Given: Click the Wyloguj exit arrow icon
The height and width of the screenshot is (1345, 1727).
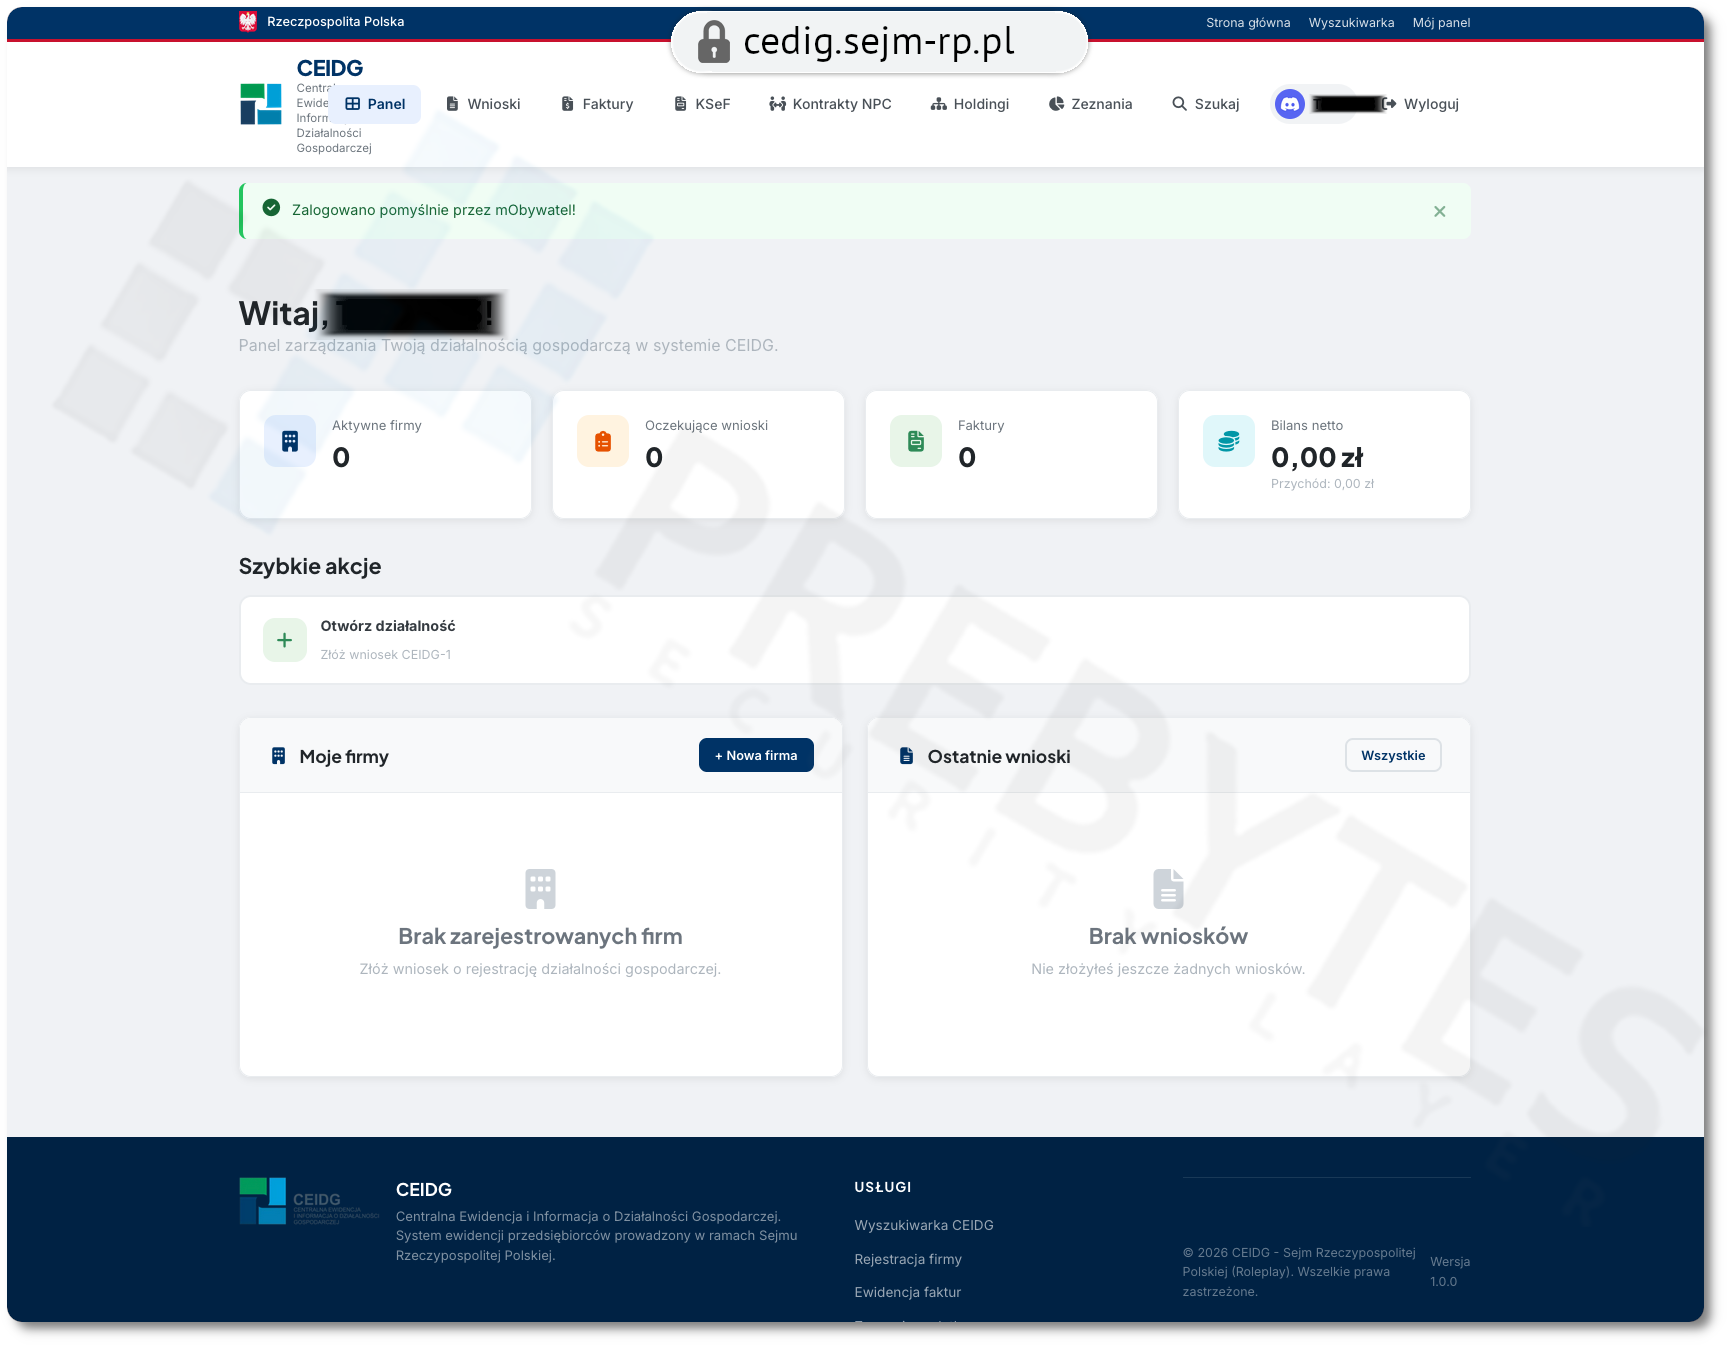Looking at the screenshot, I should pyautogui.click(x=1389, y=104).
